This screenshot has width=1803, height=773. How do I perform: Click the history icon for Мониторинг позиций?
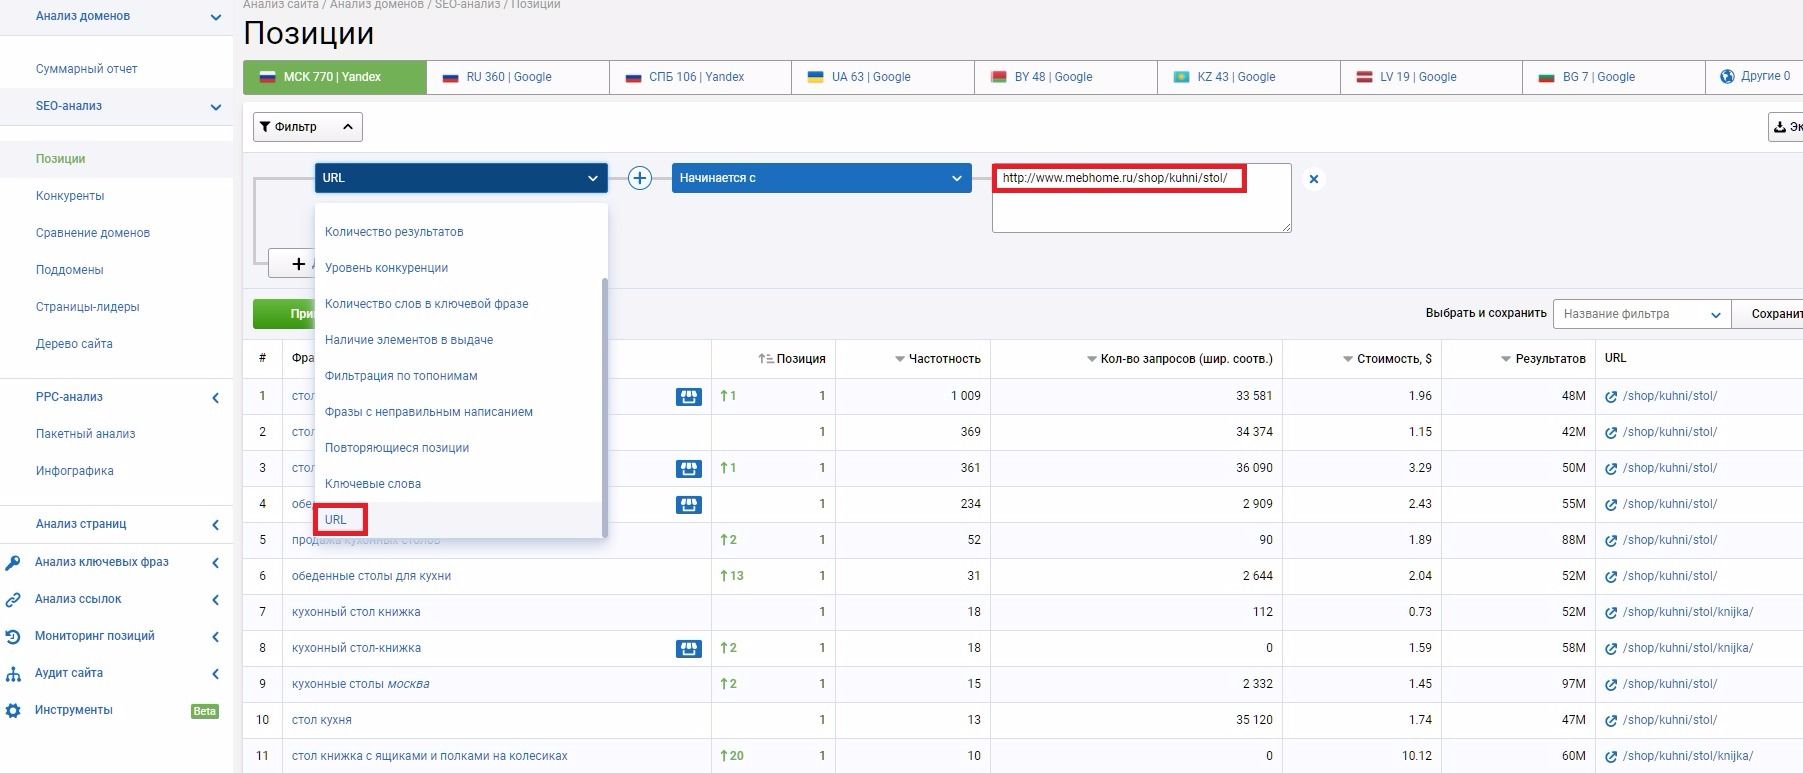point(13,637)
